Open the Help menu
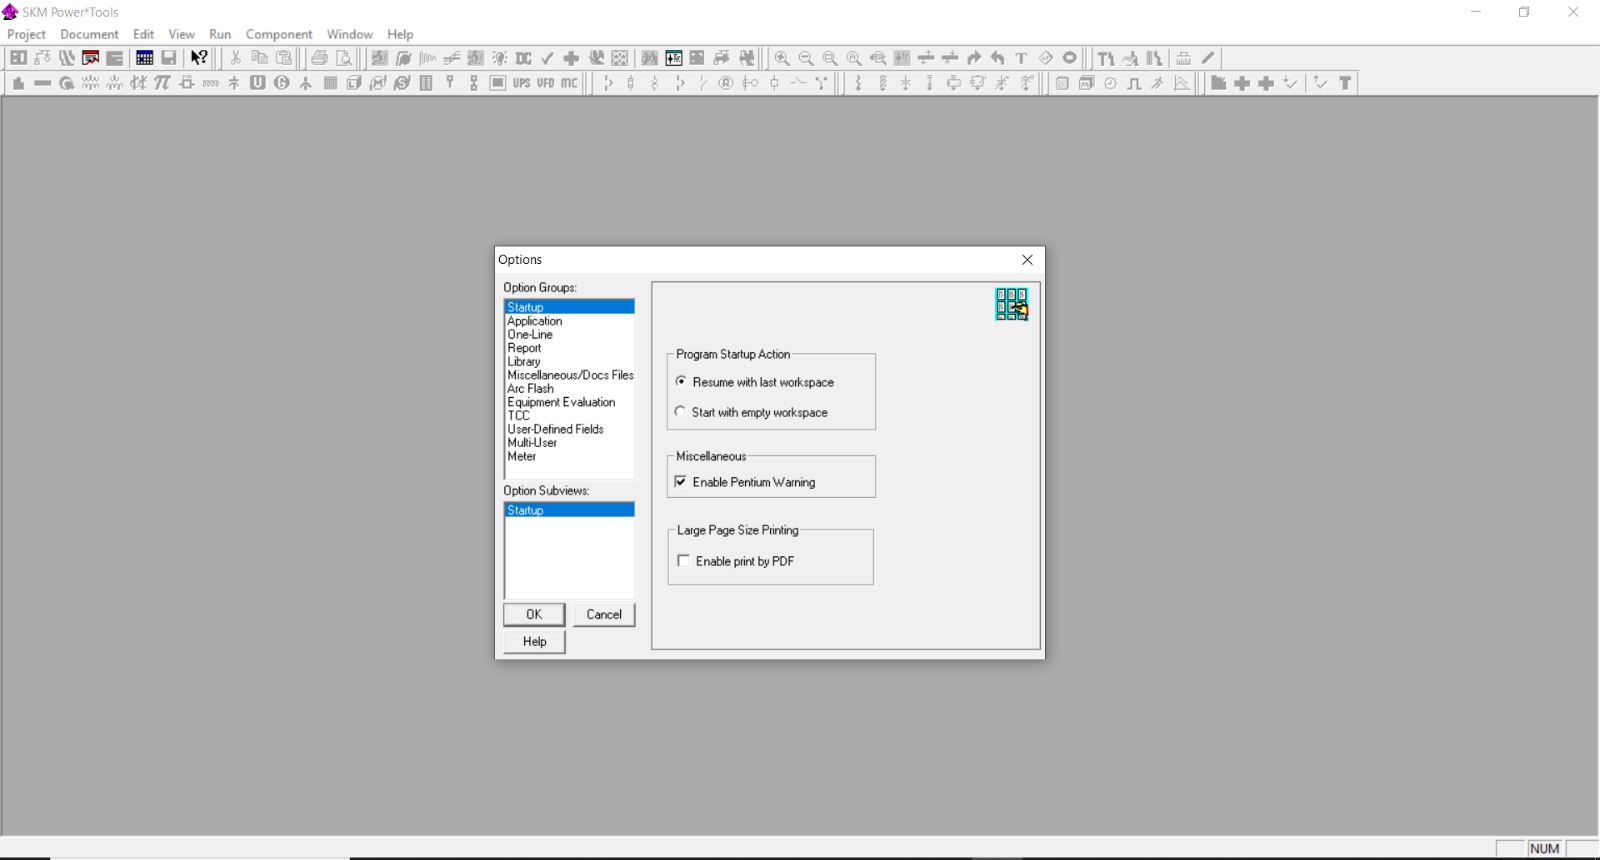Viewport: 1600px width, 860px height. (x=401, y=34)
